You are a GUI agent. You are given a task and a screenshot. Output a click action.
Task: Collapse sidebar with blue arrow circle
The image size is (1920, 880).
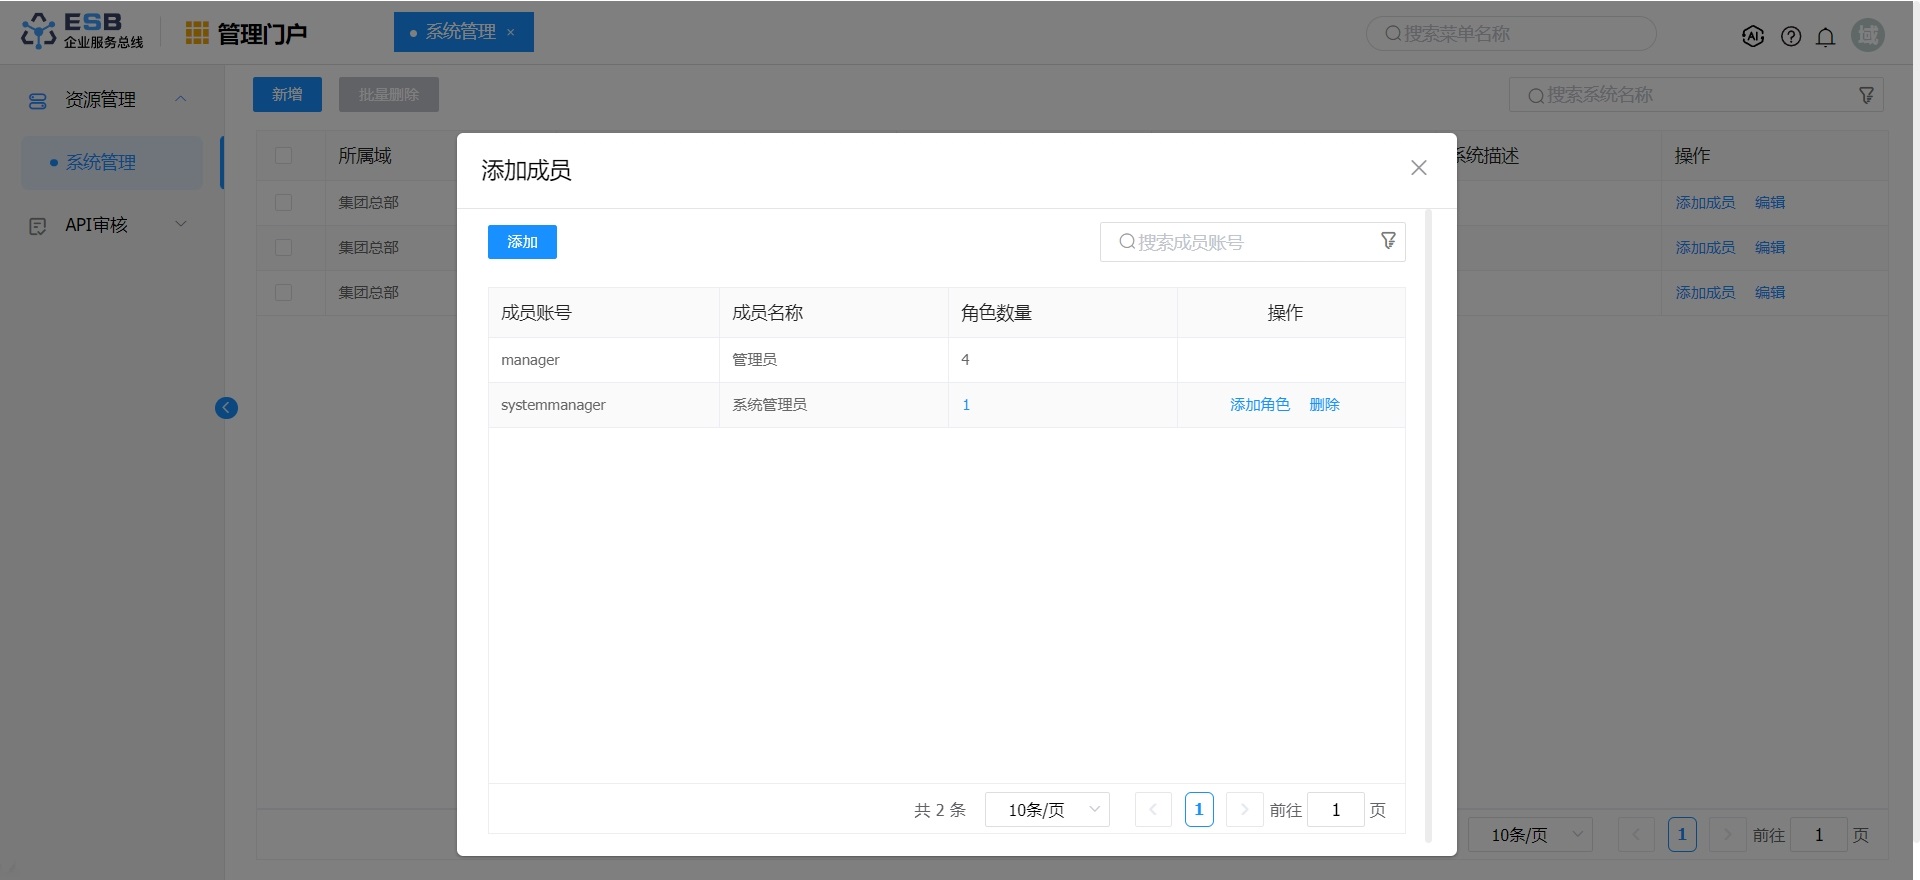(x=226, y=408)
